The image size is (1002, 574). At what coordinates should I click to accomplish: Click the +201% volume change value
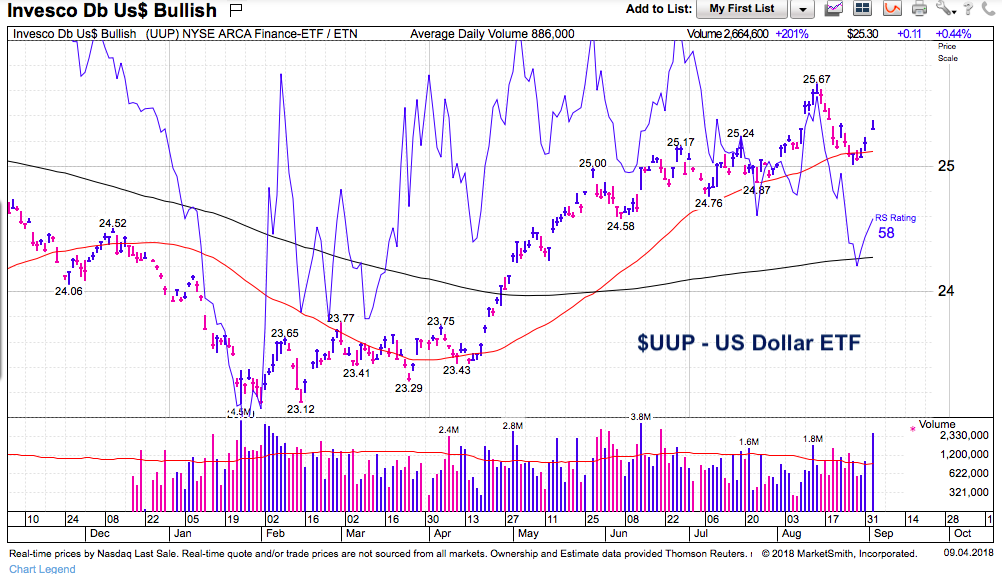(792, 34)
